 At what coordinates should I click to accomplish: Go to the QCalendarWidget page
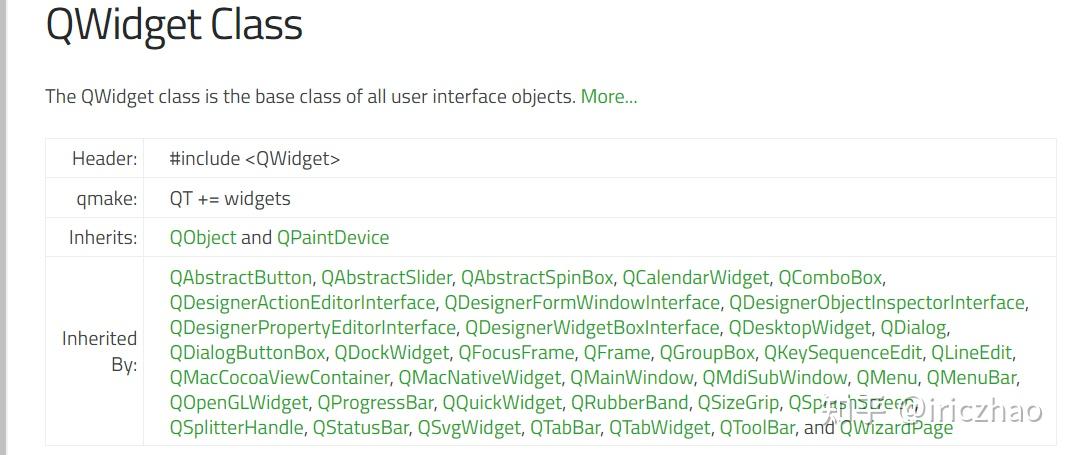point(695,278)
